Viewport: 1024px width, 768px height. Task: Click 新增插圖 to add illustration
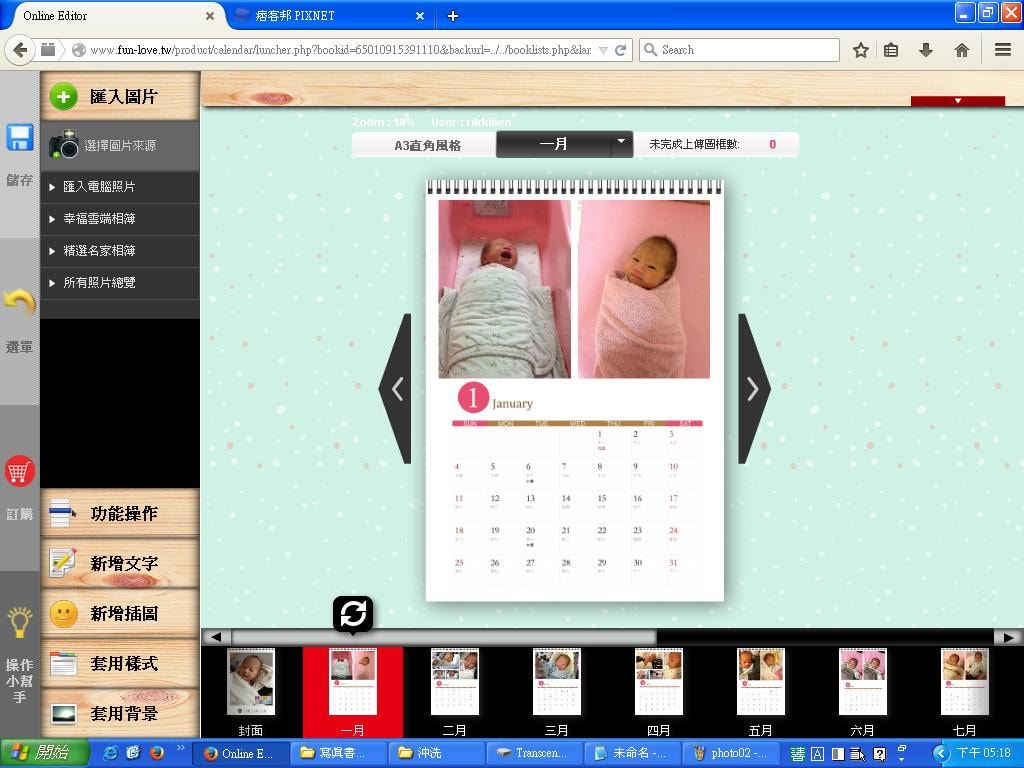(x=120, y=613)
